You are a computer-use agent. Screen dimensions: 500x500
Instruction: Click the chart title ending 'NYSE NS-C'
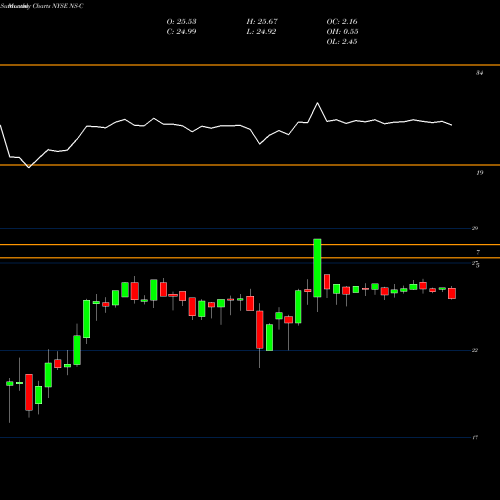[x=42, y=6]
